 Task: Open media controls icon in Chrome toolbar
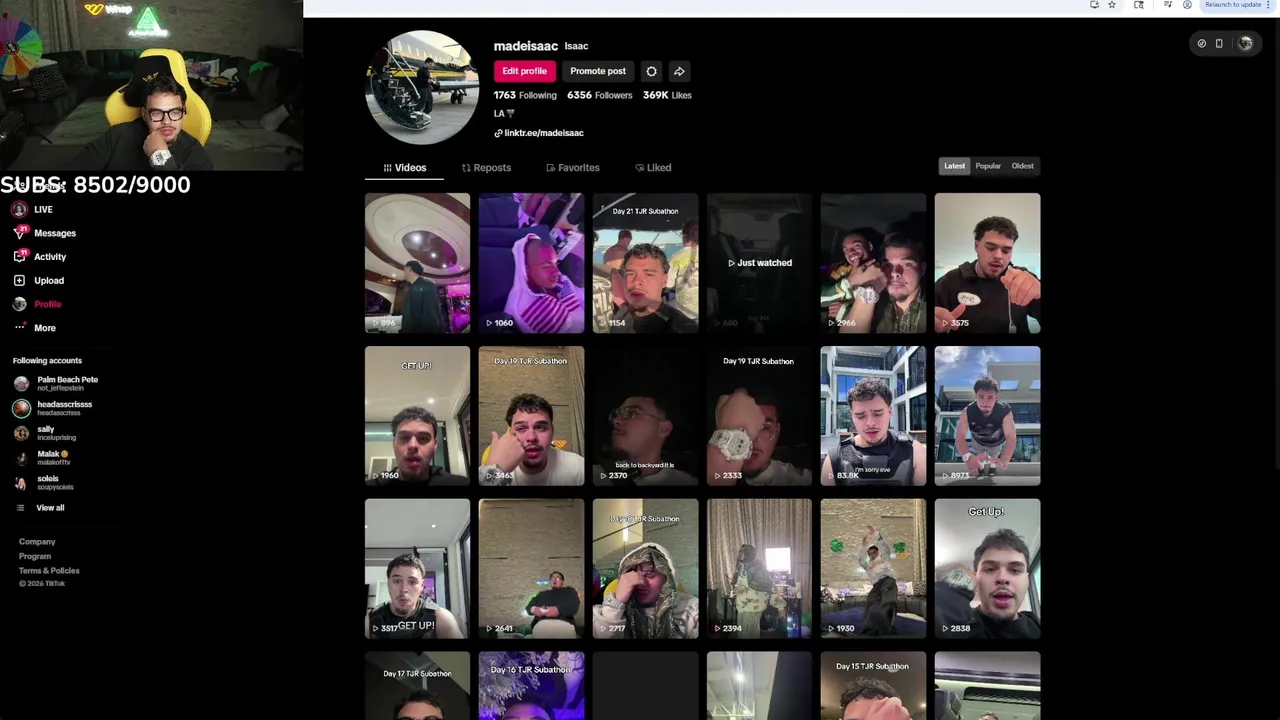[1167, 5]
